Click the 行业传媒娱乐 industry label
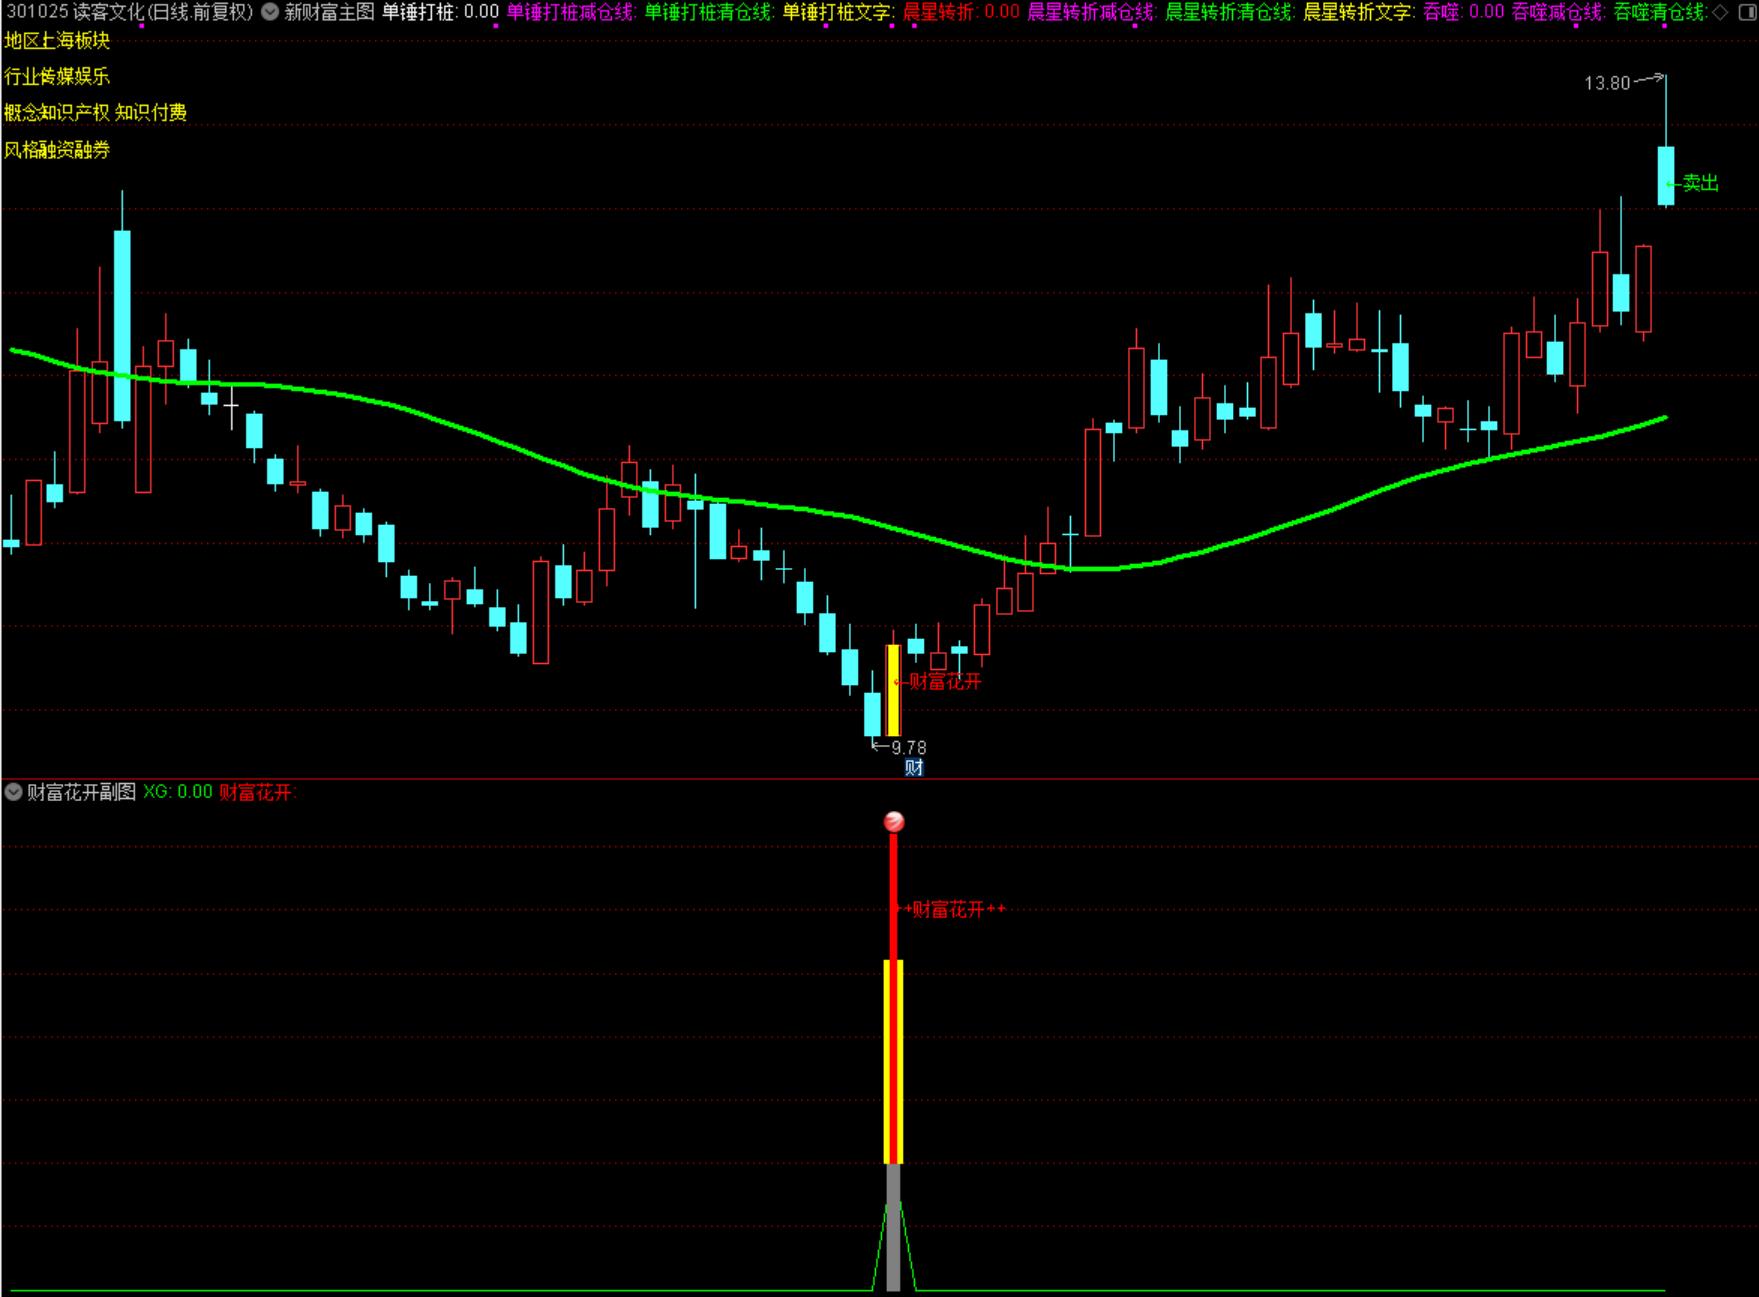 [x=57, y=77]
